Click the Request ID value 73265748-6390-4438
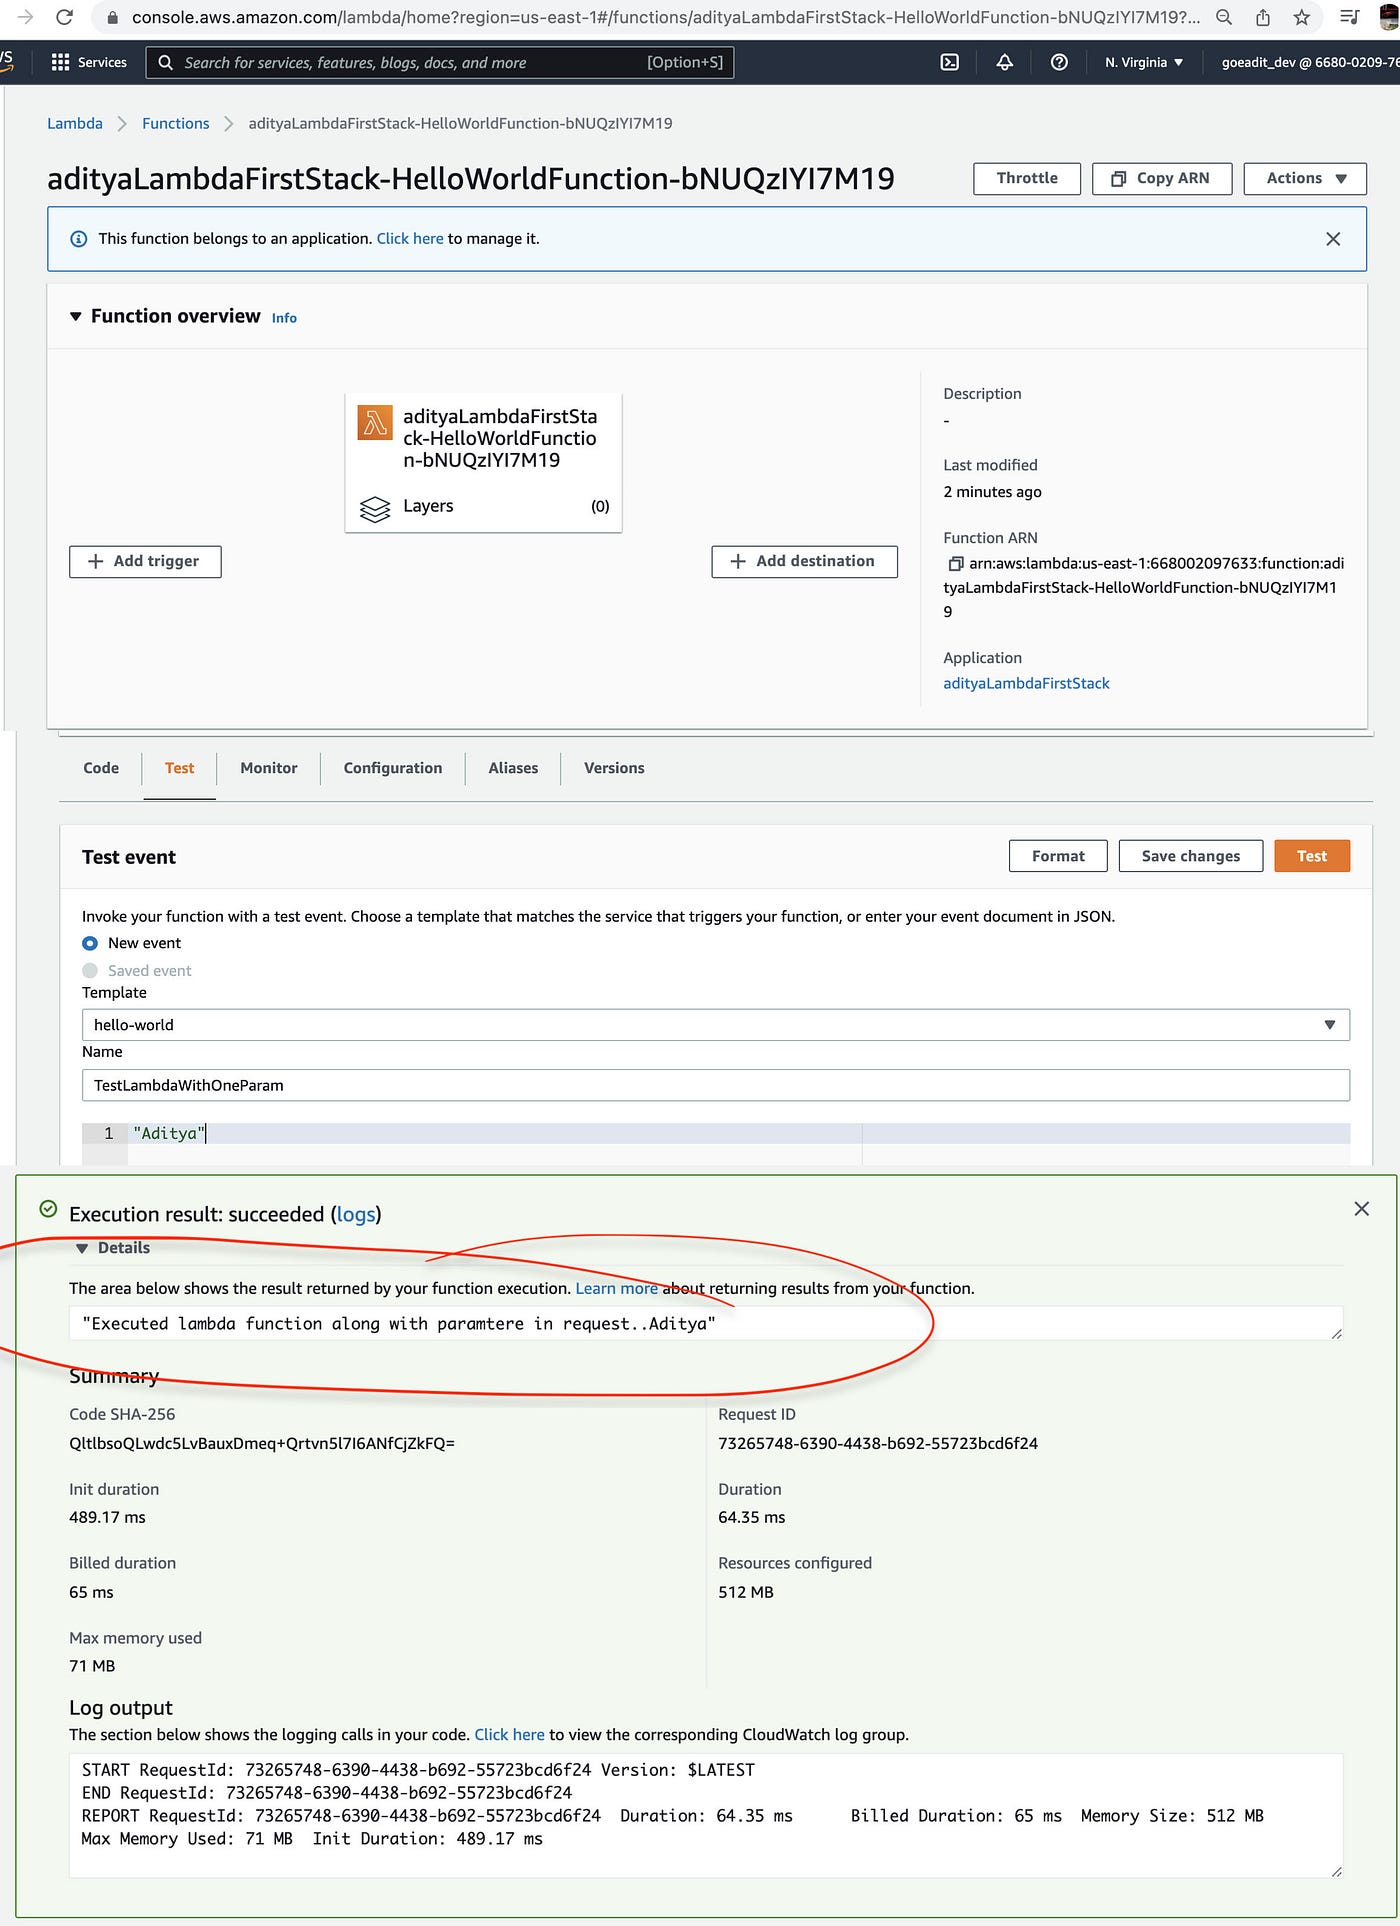1400x1926 pixels. click(x=878, y=1443)
